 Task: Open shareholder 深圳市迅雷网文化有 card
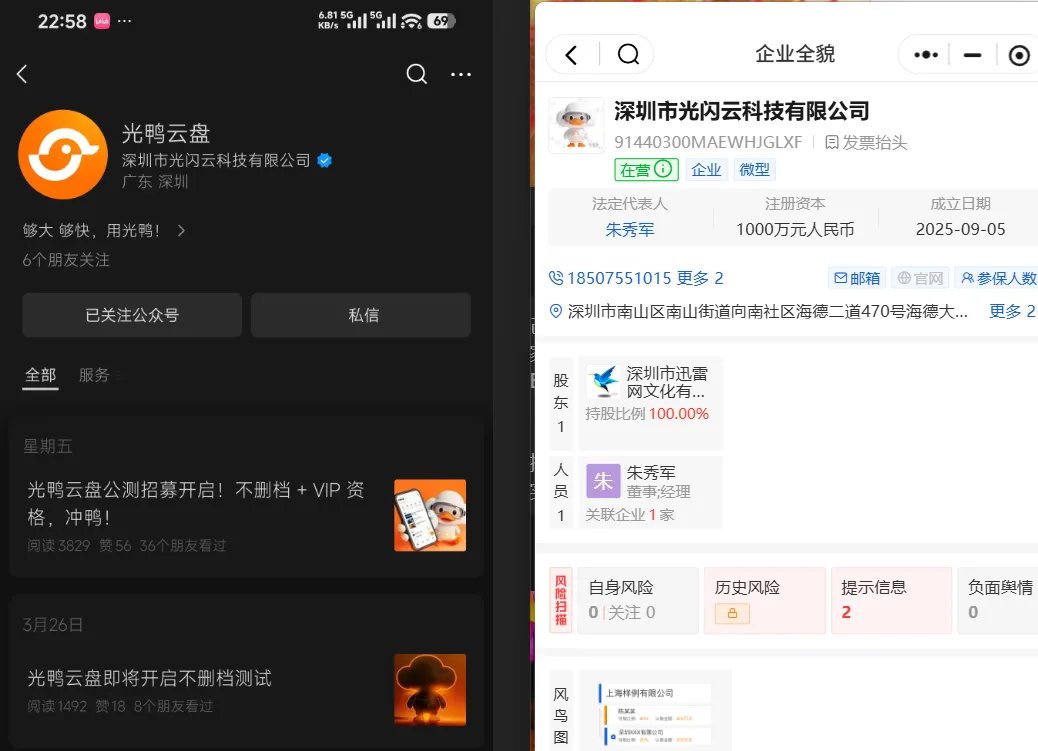[651, 403]
